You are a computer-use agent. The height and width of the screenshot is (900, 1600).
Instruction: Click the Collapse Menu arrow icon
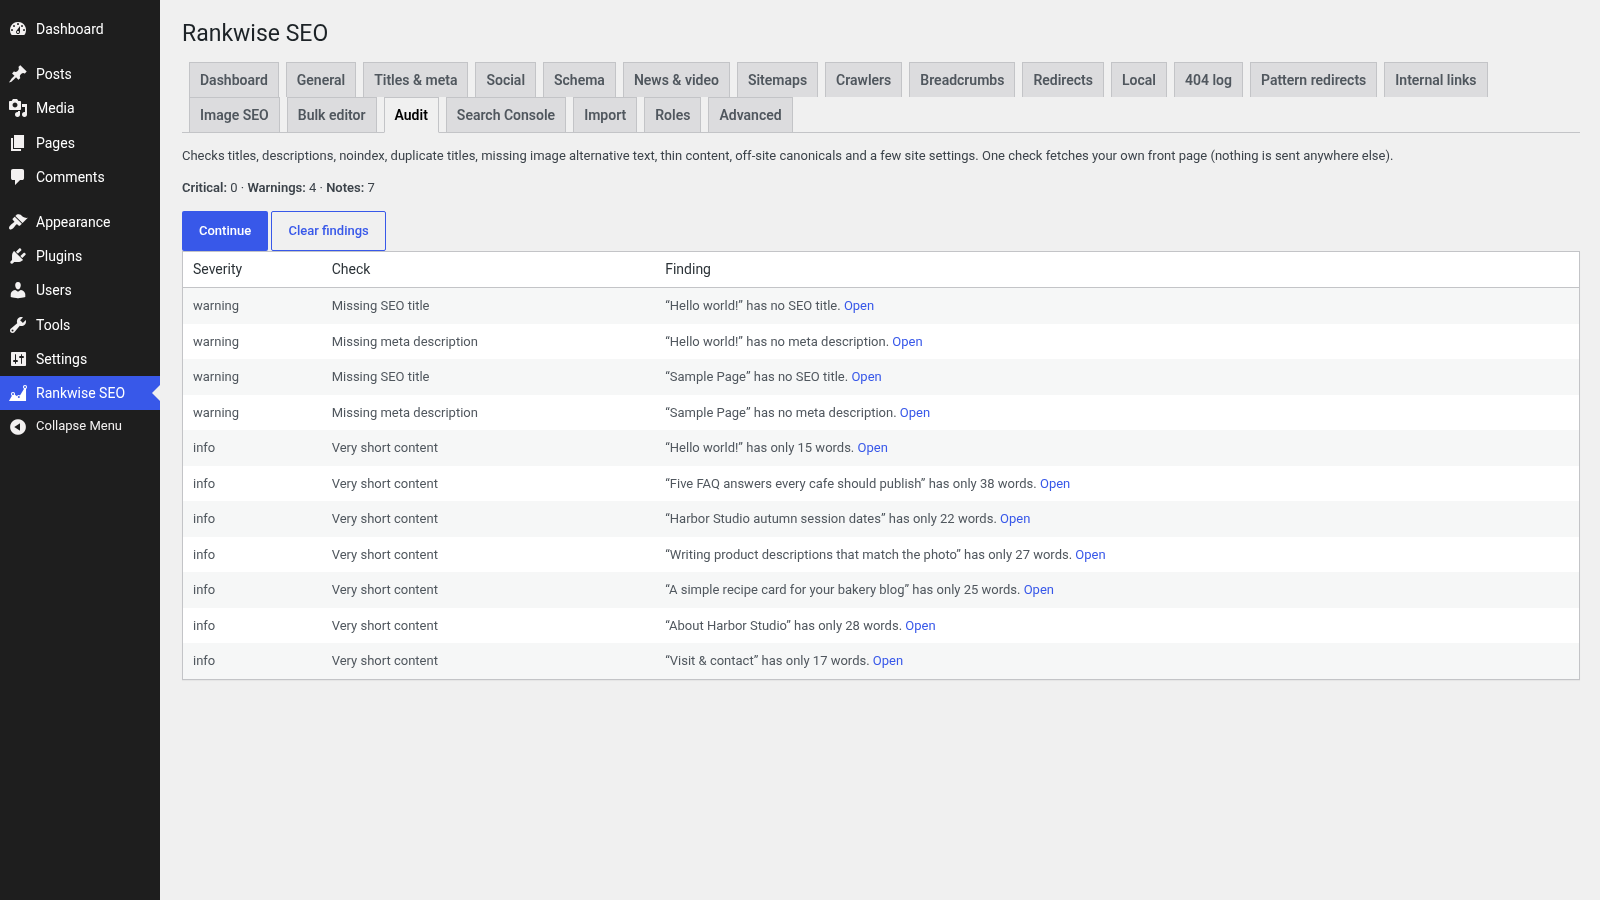18,426
